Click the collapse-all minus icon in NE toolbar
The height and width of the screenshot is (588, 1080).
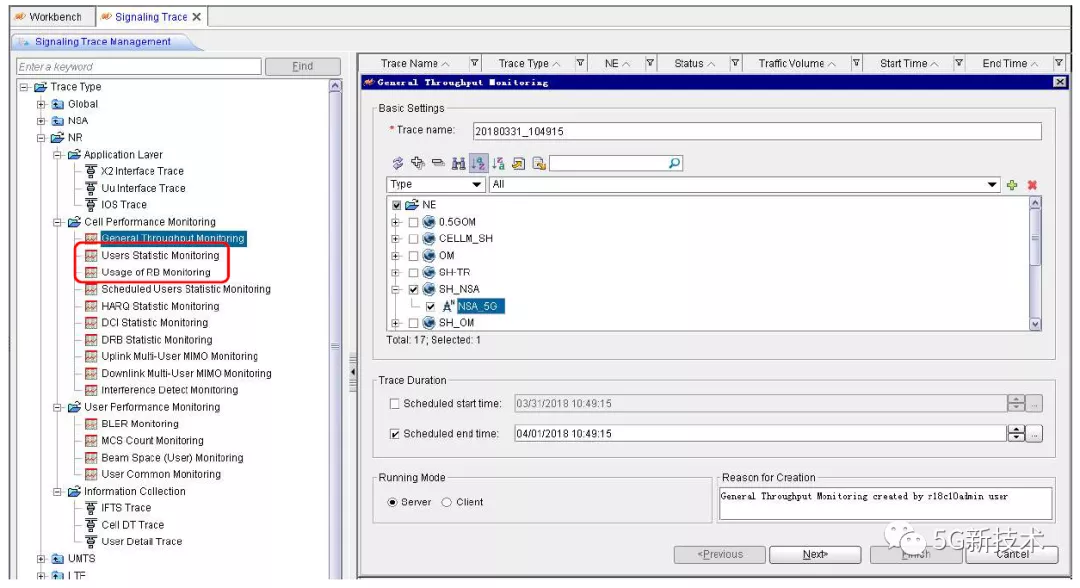coord(438,163)
